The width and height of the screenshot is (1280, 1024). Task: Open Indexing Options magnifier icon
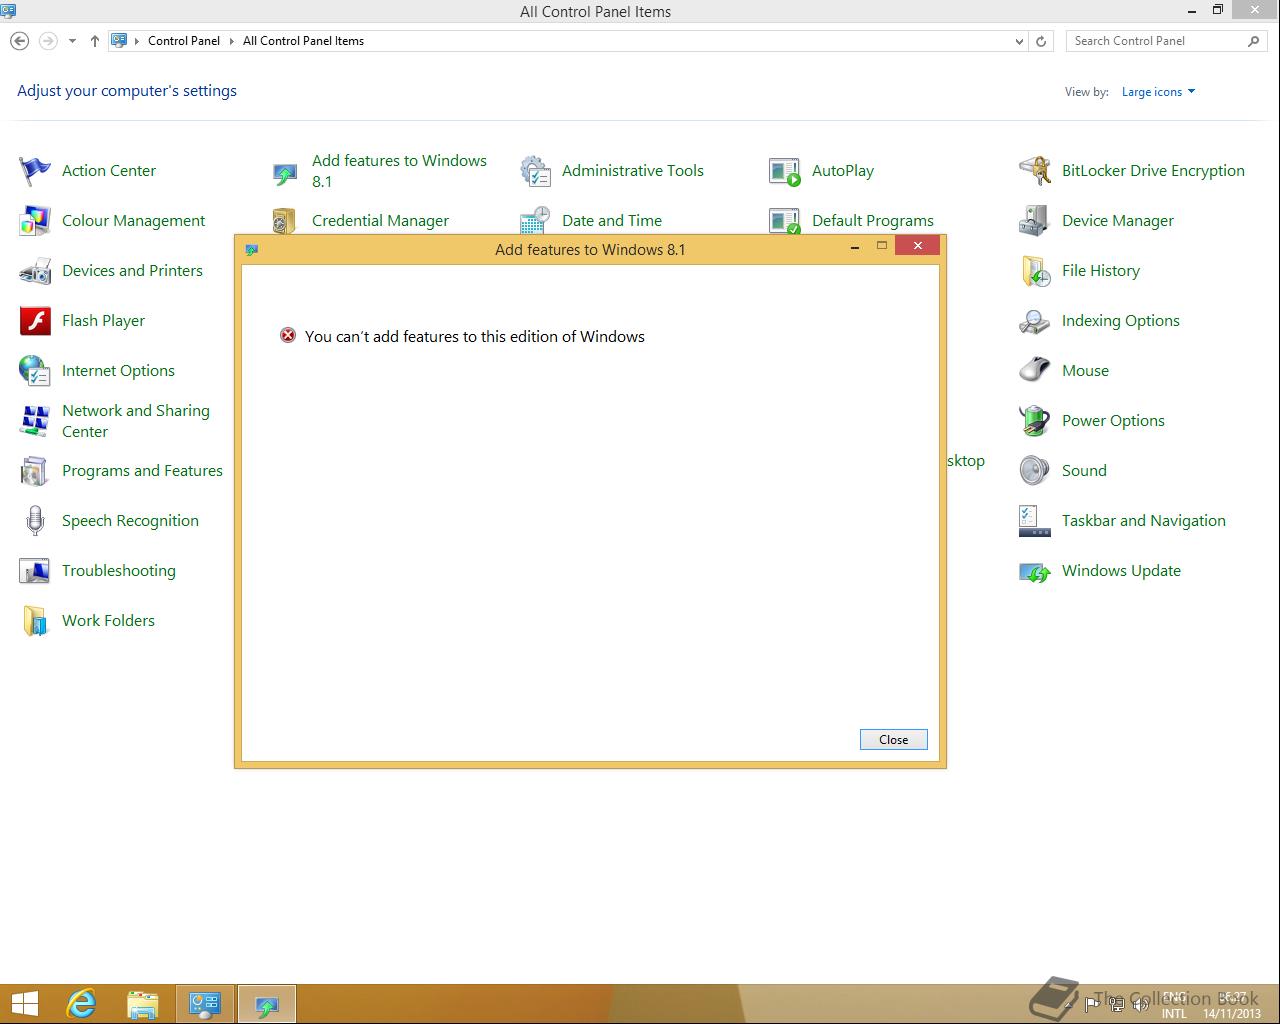tap(1035, 321)
